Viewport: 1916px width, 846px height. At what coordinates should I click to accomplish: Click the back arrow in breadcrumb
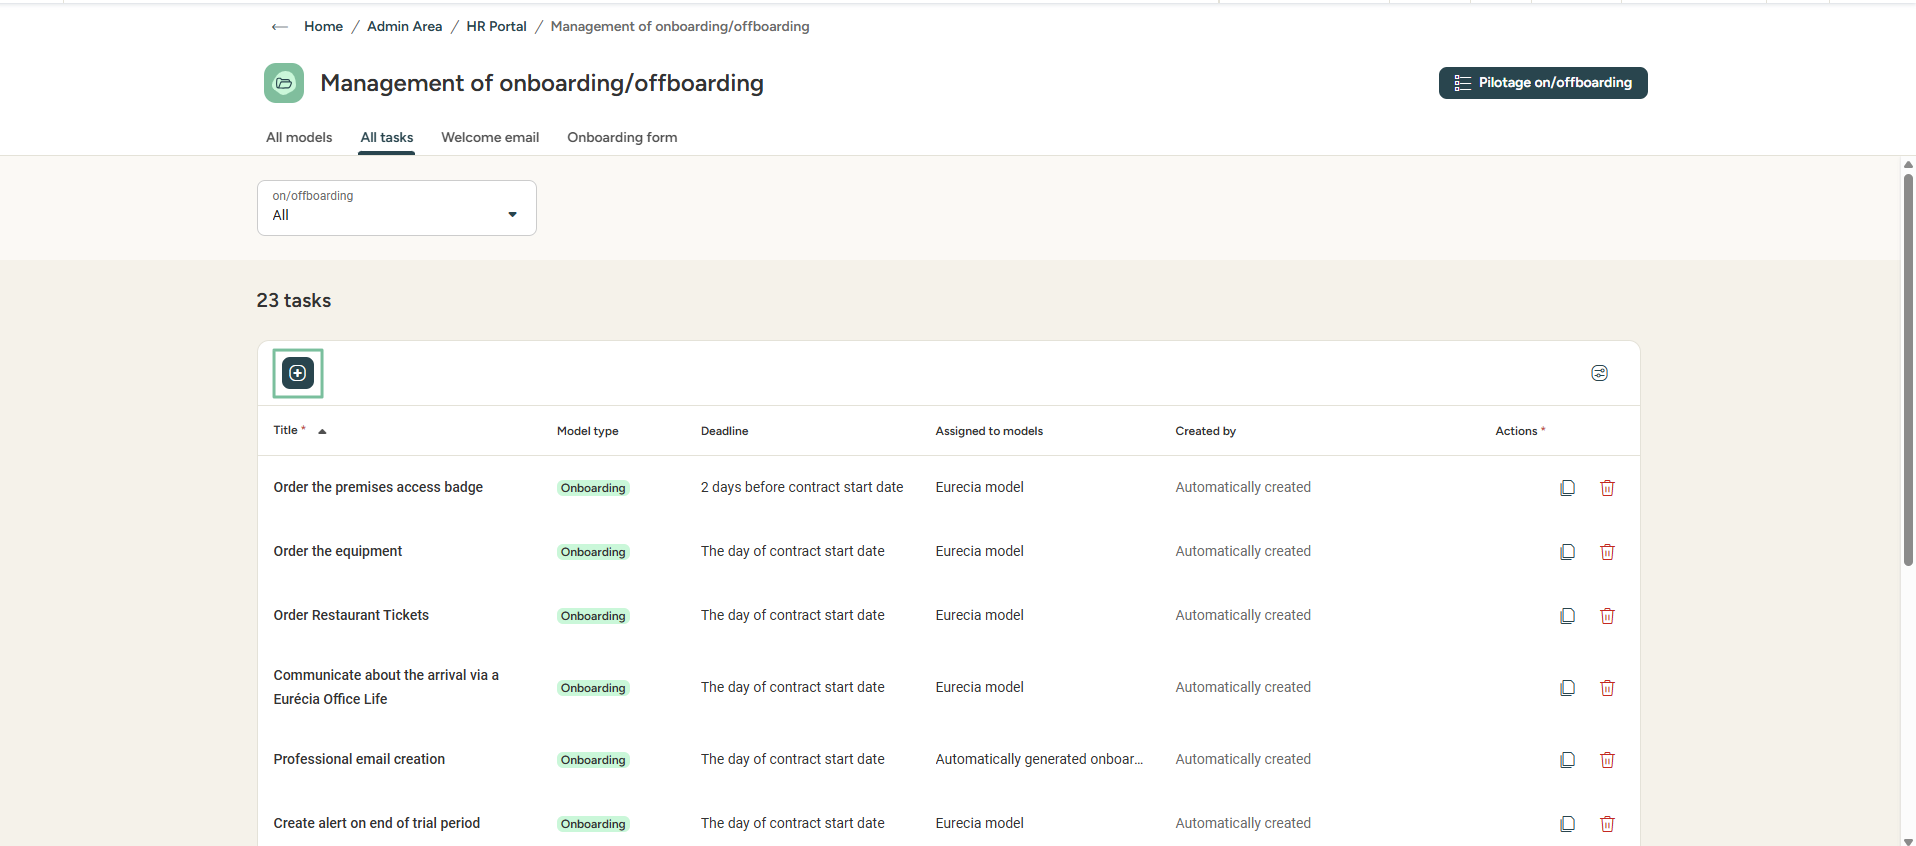(280, 27)
